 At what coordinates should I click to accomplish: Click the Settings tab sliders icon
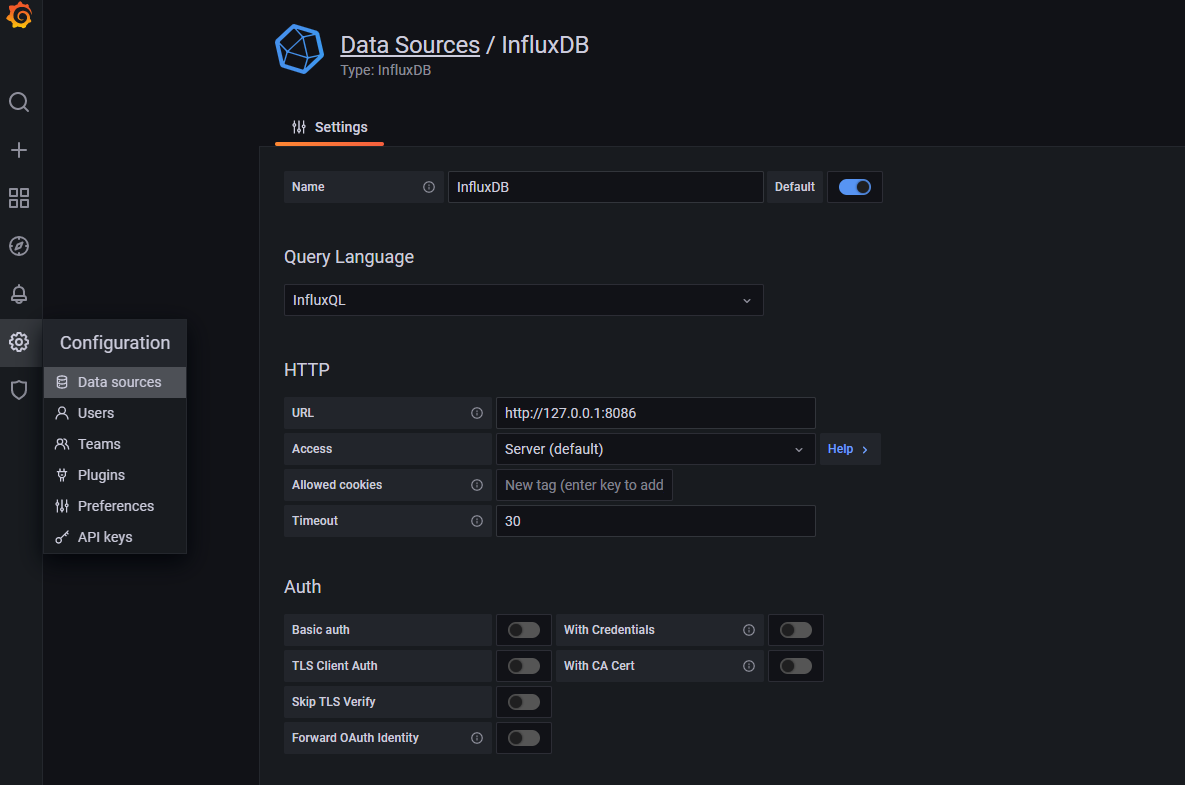tap(299, 127)
